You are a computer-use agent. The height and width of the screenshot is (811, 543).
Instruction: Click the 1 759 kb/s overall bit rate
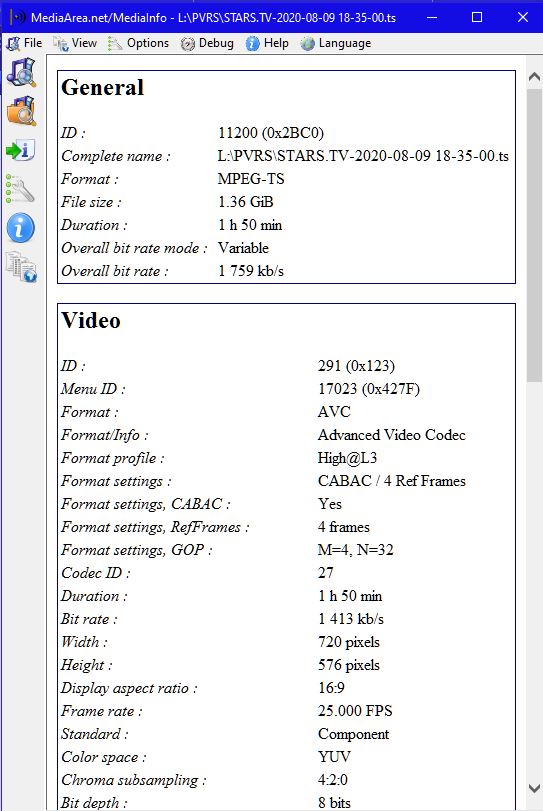[x=251, y=271]
